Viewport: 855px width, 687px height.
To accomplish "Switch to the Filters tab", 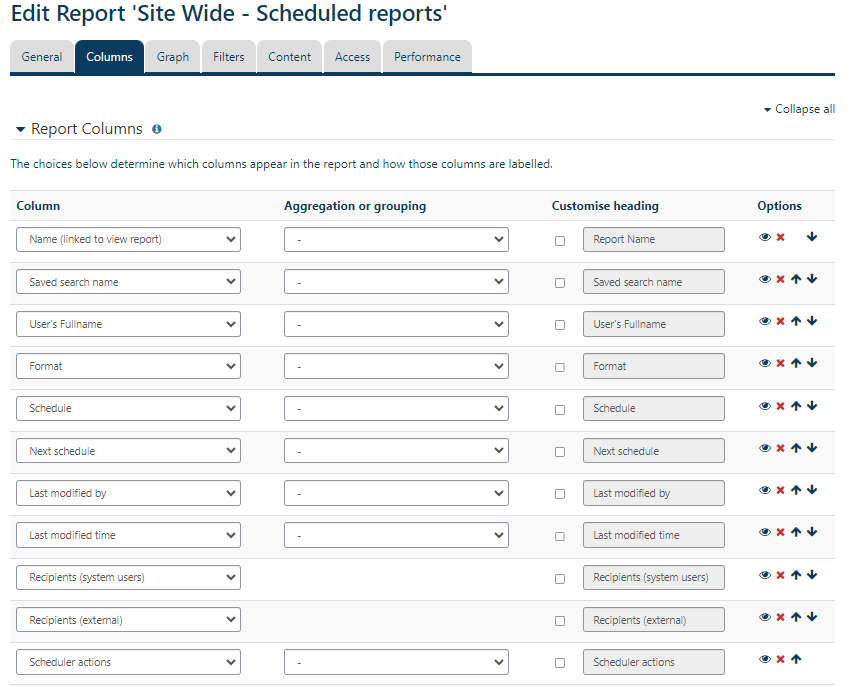I will (228, 57).
